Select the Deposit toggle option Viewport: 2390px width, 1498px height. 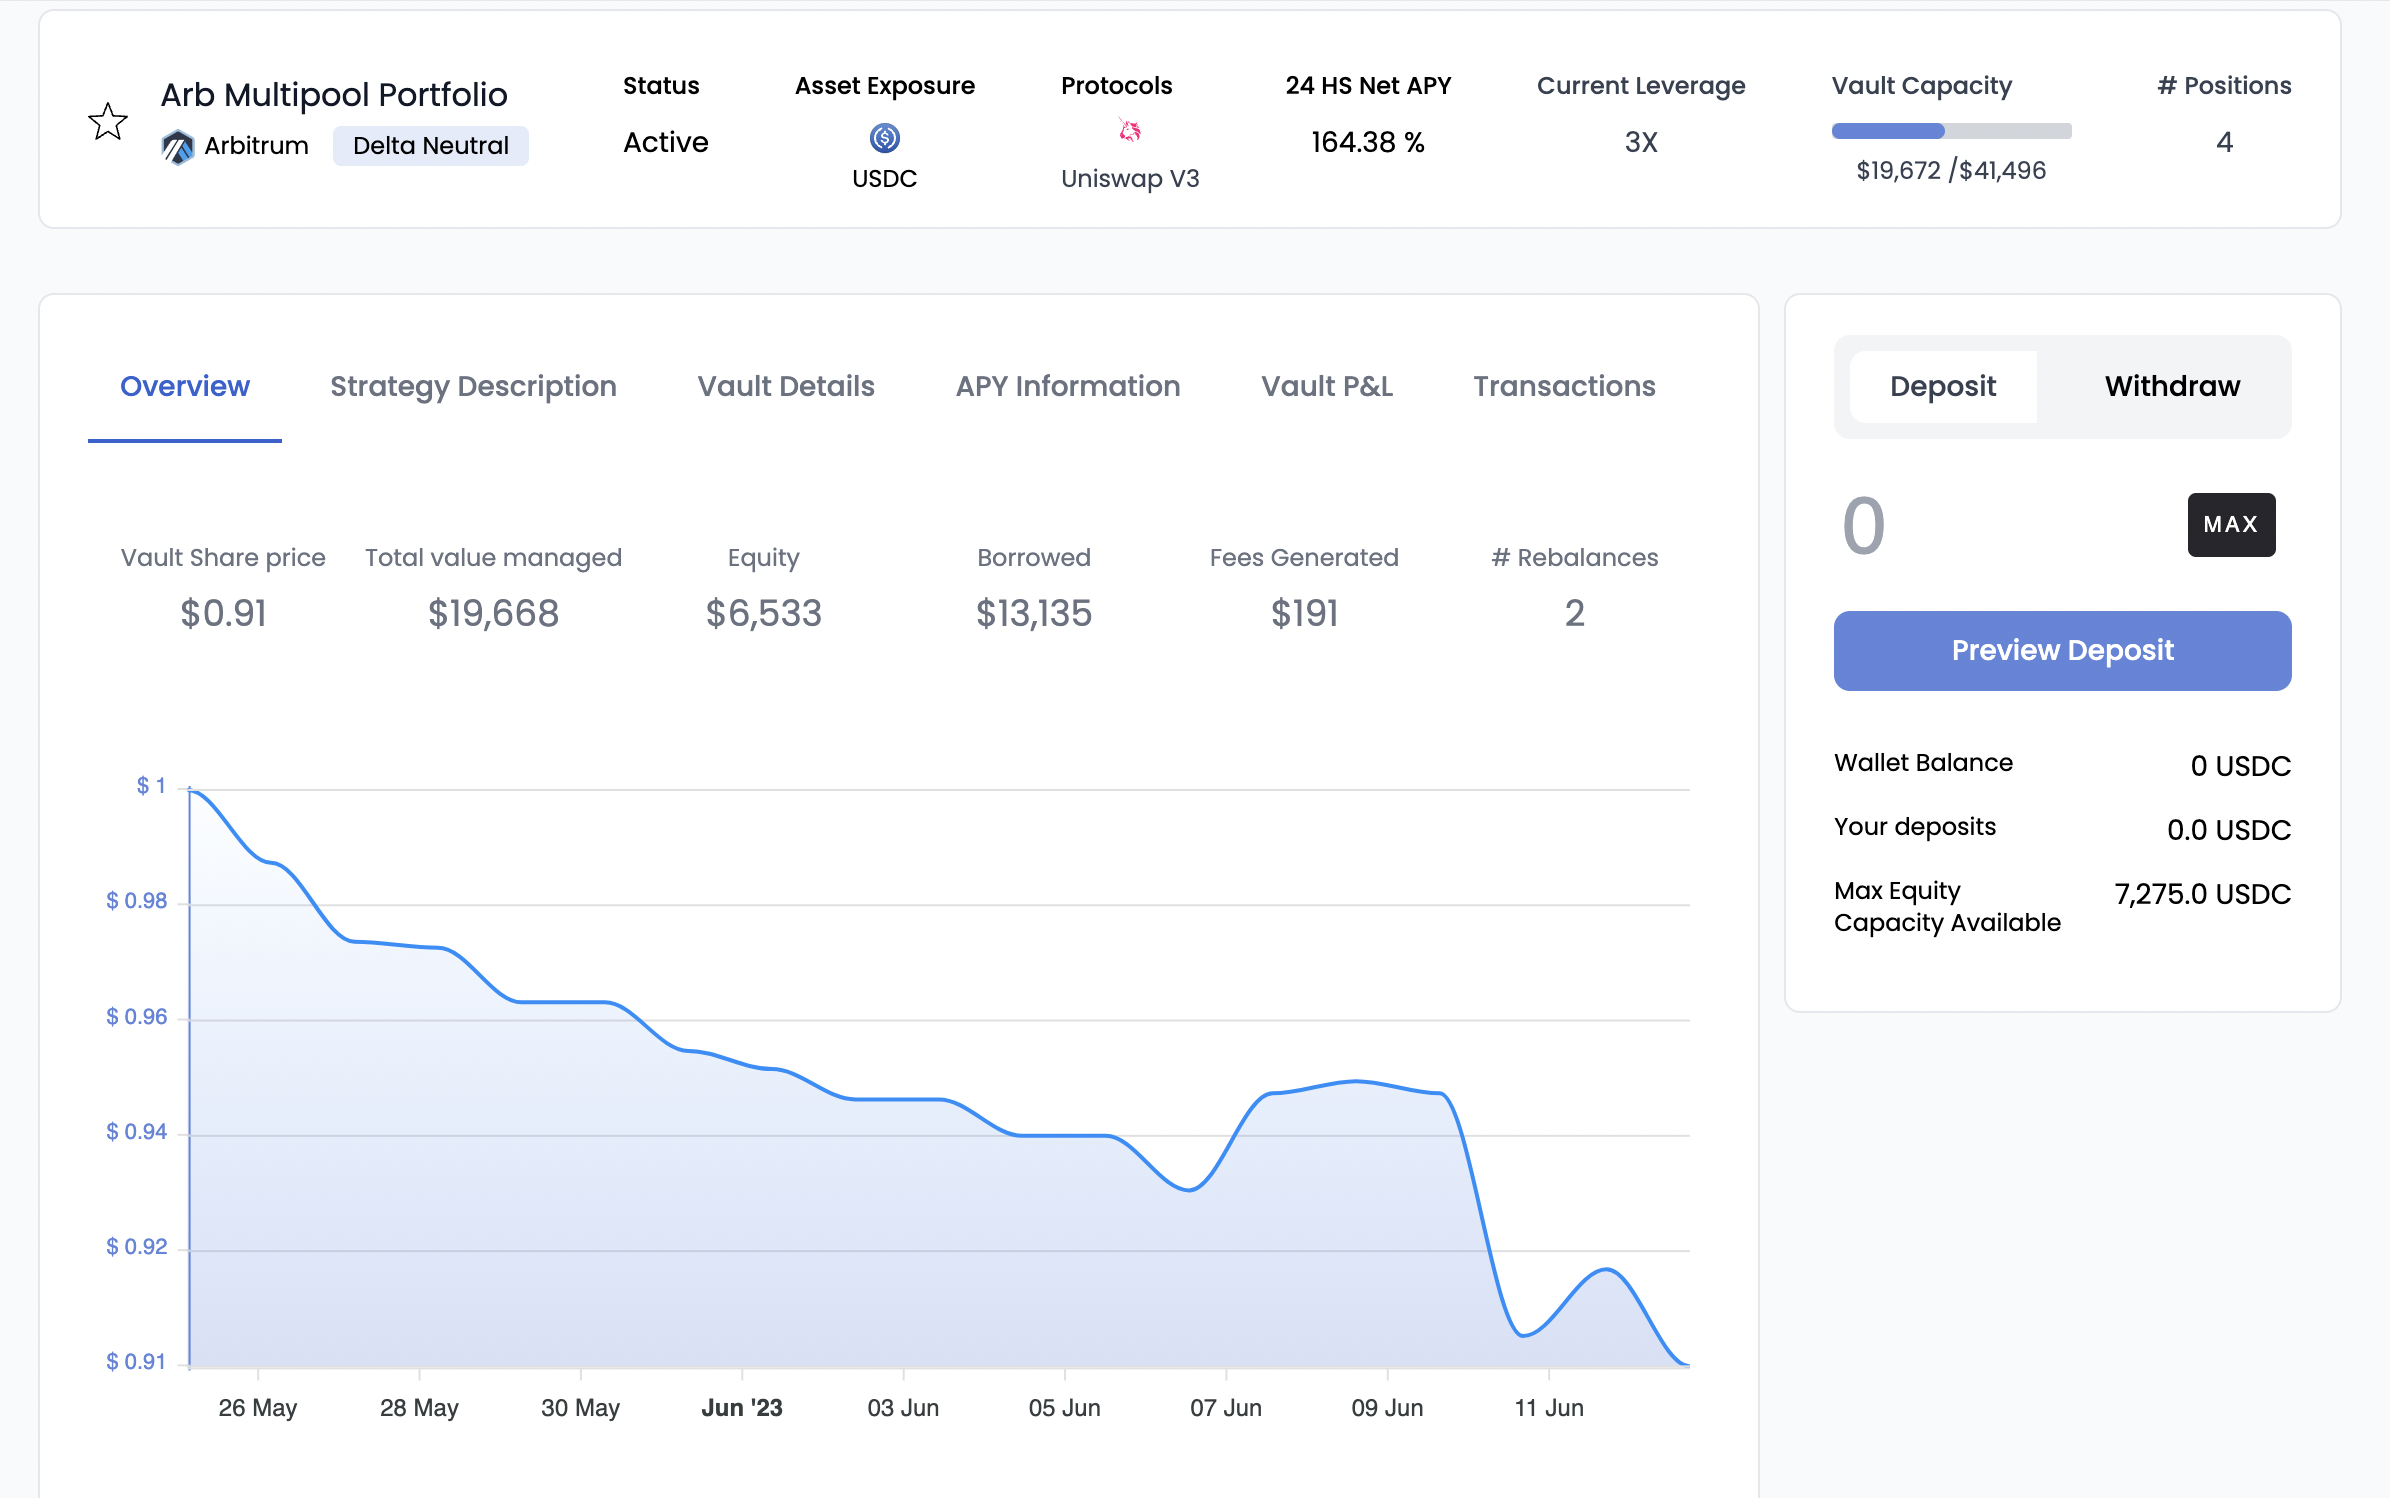coord(1942,386)
